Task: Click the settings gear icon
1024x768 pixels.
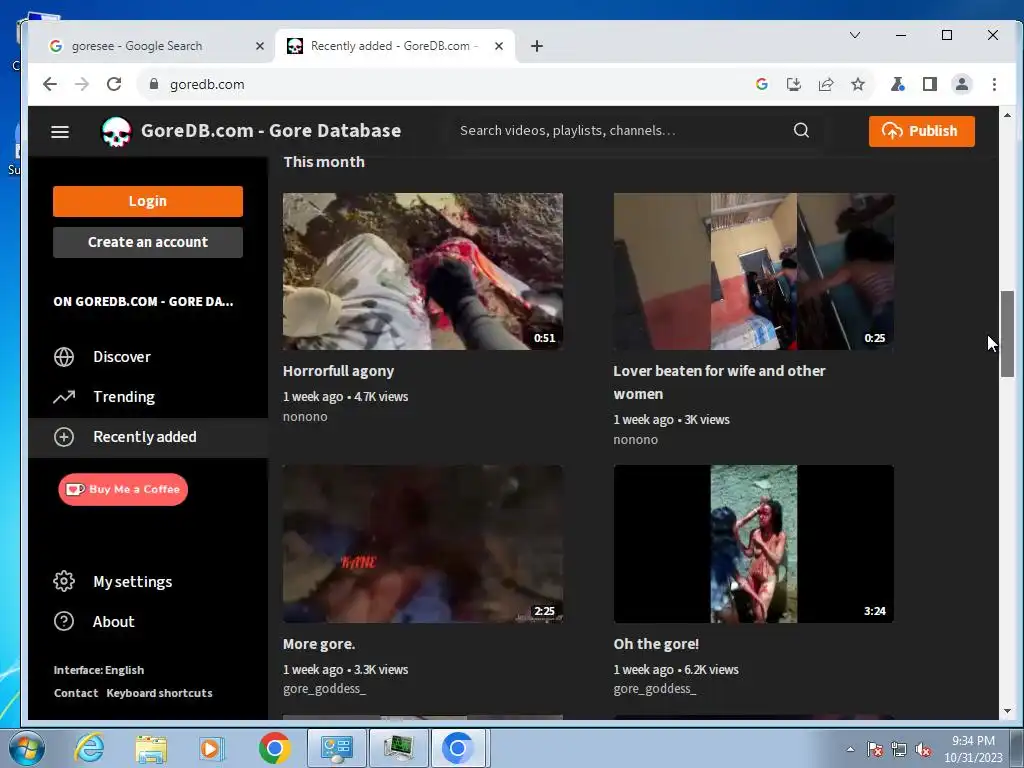Action: [x=64, y=581]
